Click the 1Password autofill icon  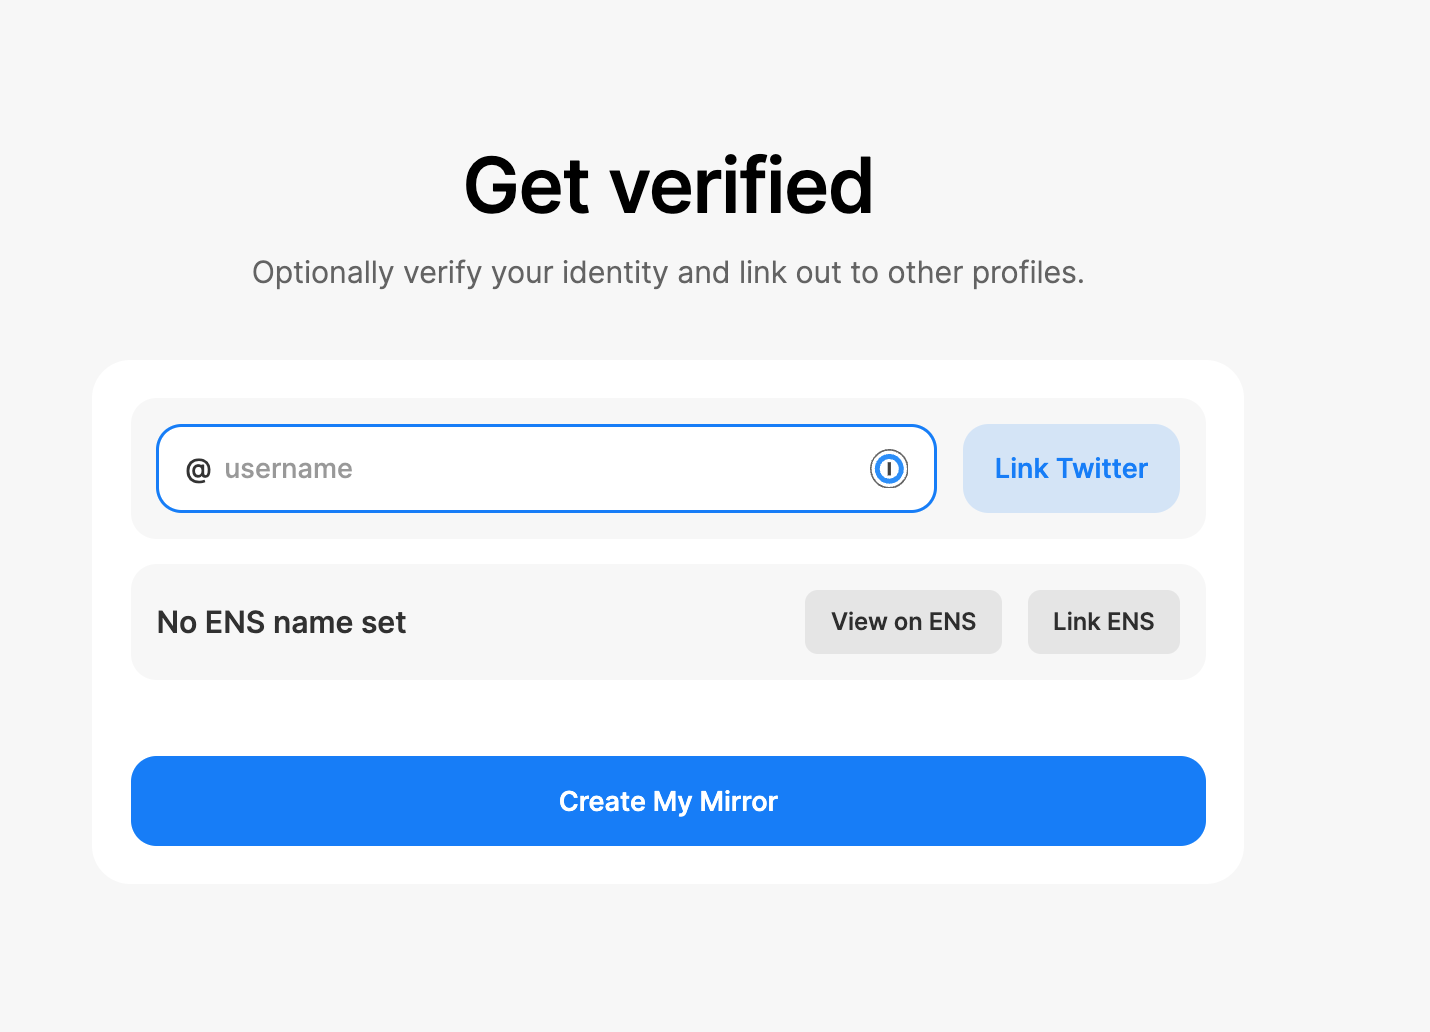889,468
